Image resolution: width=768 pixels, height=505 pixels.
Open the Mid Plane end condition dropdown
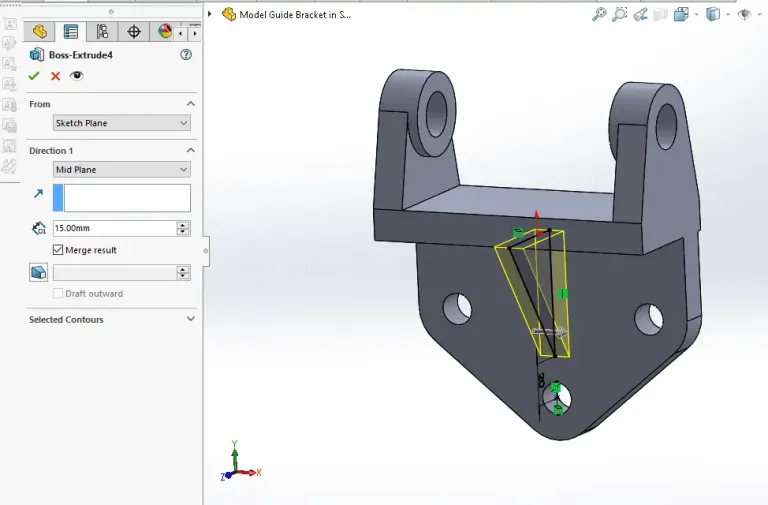(x=121, y=170)
